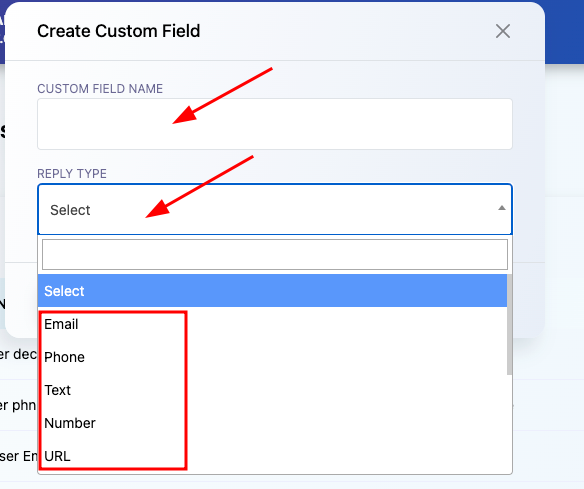Viewport: 584px width, 489px height.
Task: Click the partially hidden "ser En" row
Action: 19,456
